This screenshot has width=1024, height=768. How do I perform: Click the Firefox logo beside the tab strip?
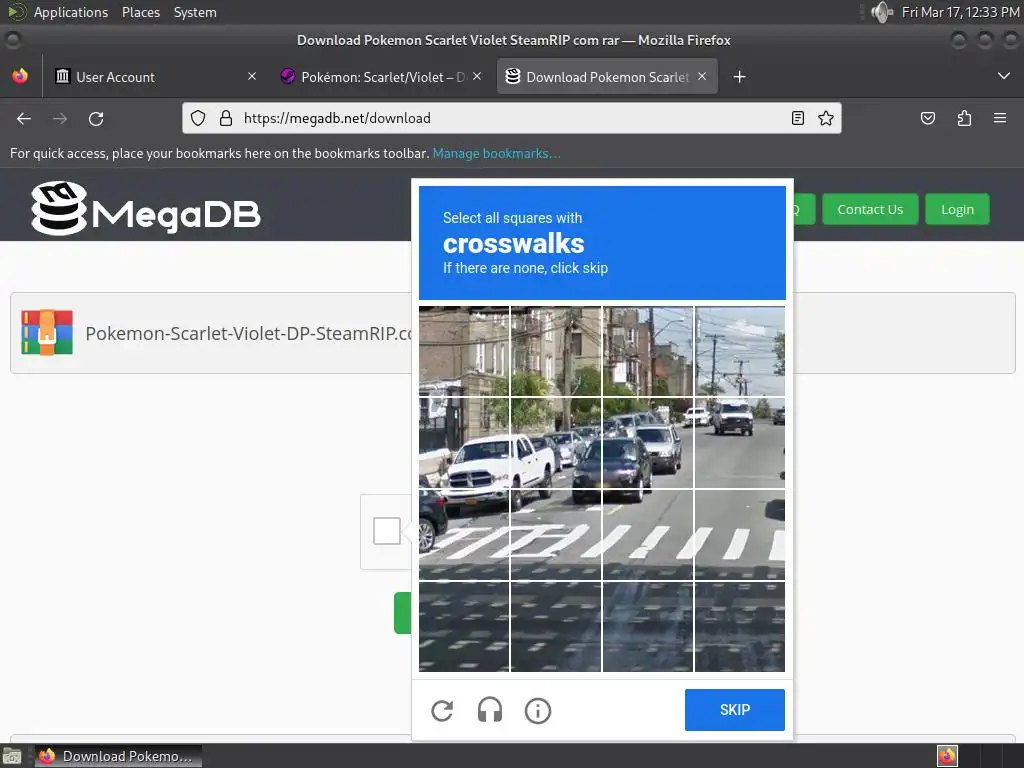(20, 76)
